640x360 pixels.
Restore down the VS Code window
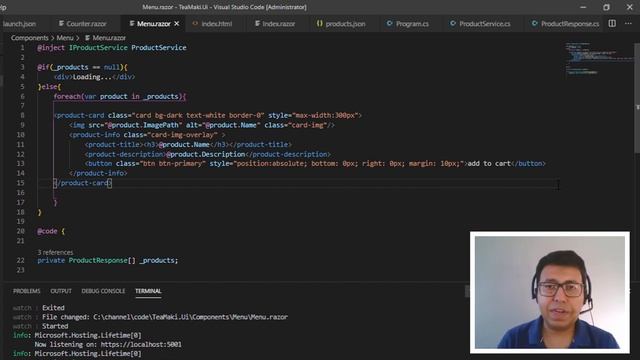[x=606, y=7]
